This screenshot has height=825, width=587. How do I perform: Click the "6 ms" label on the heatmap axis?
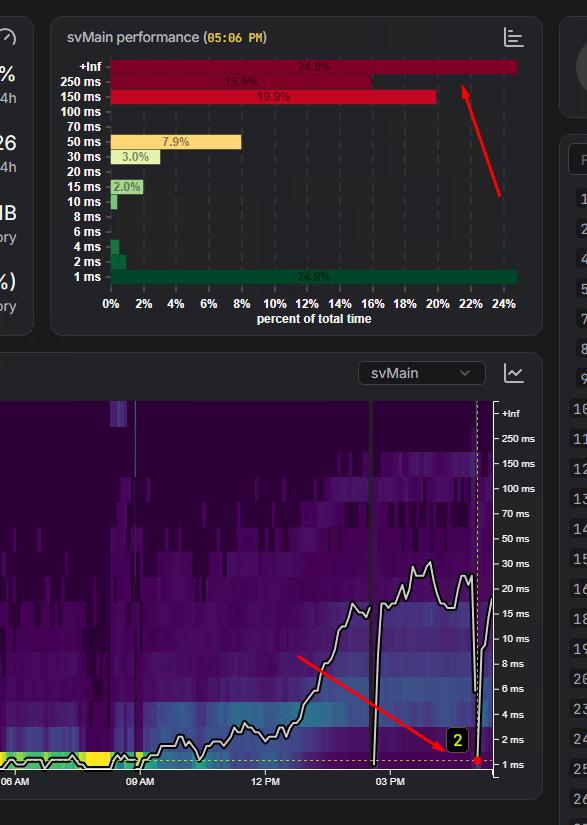point(513,689)
